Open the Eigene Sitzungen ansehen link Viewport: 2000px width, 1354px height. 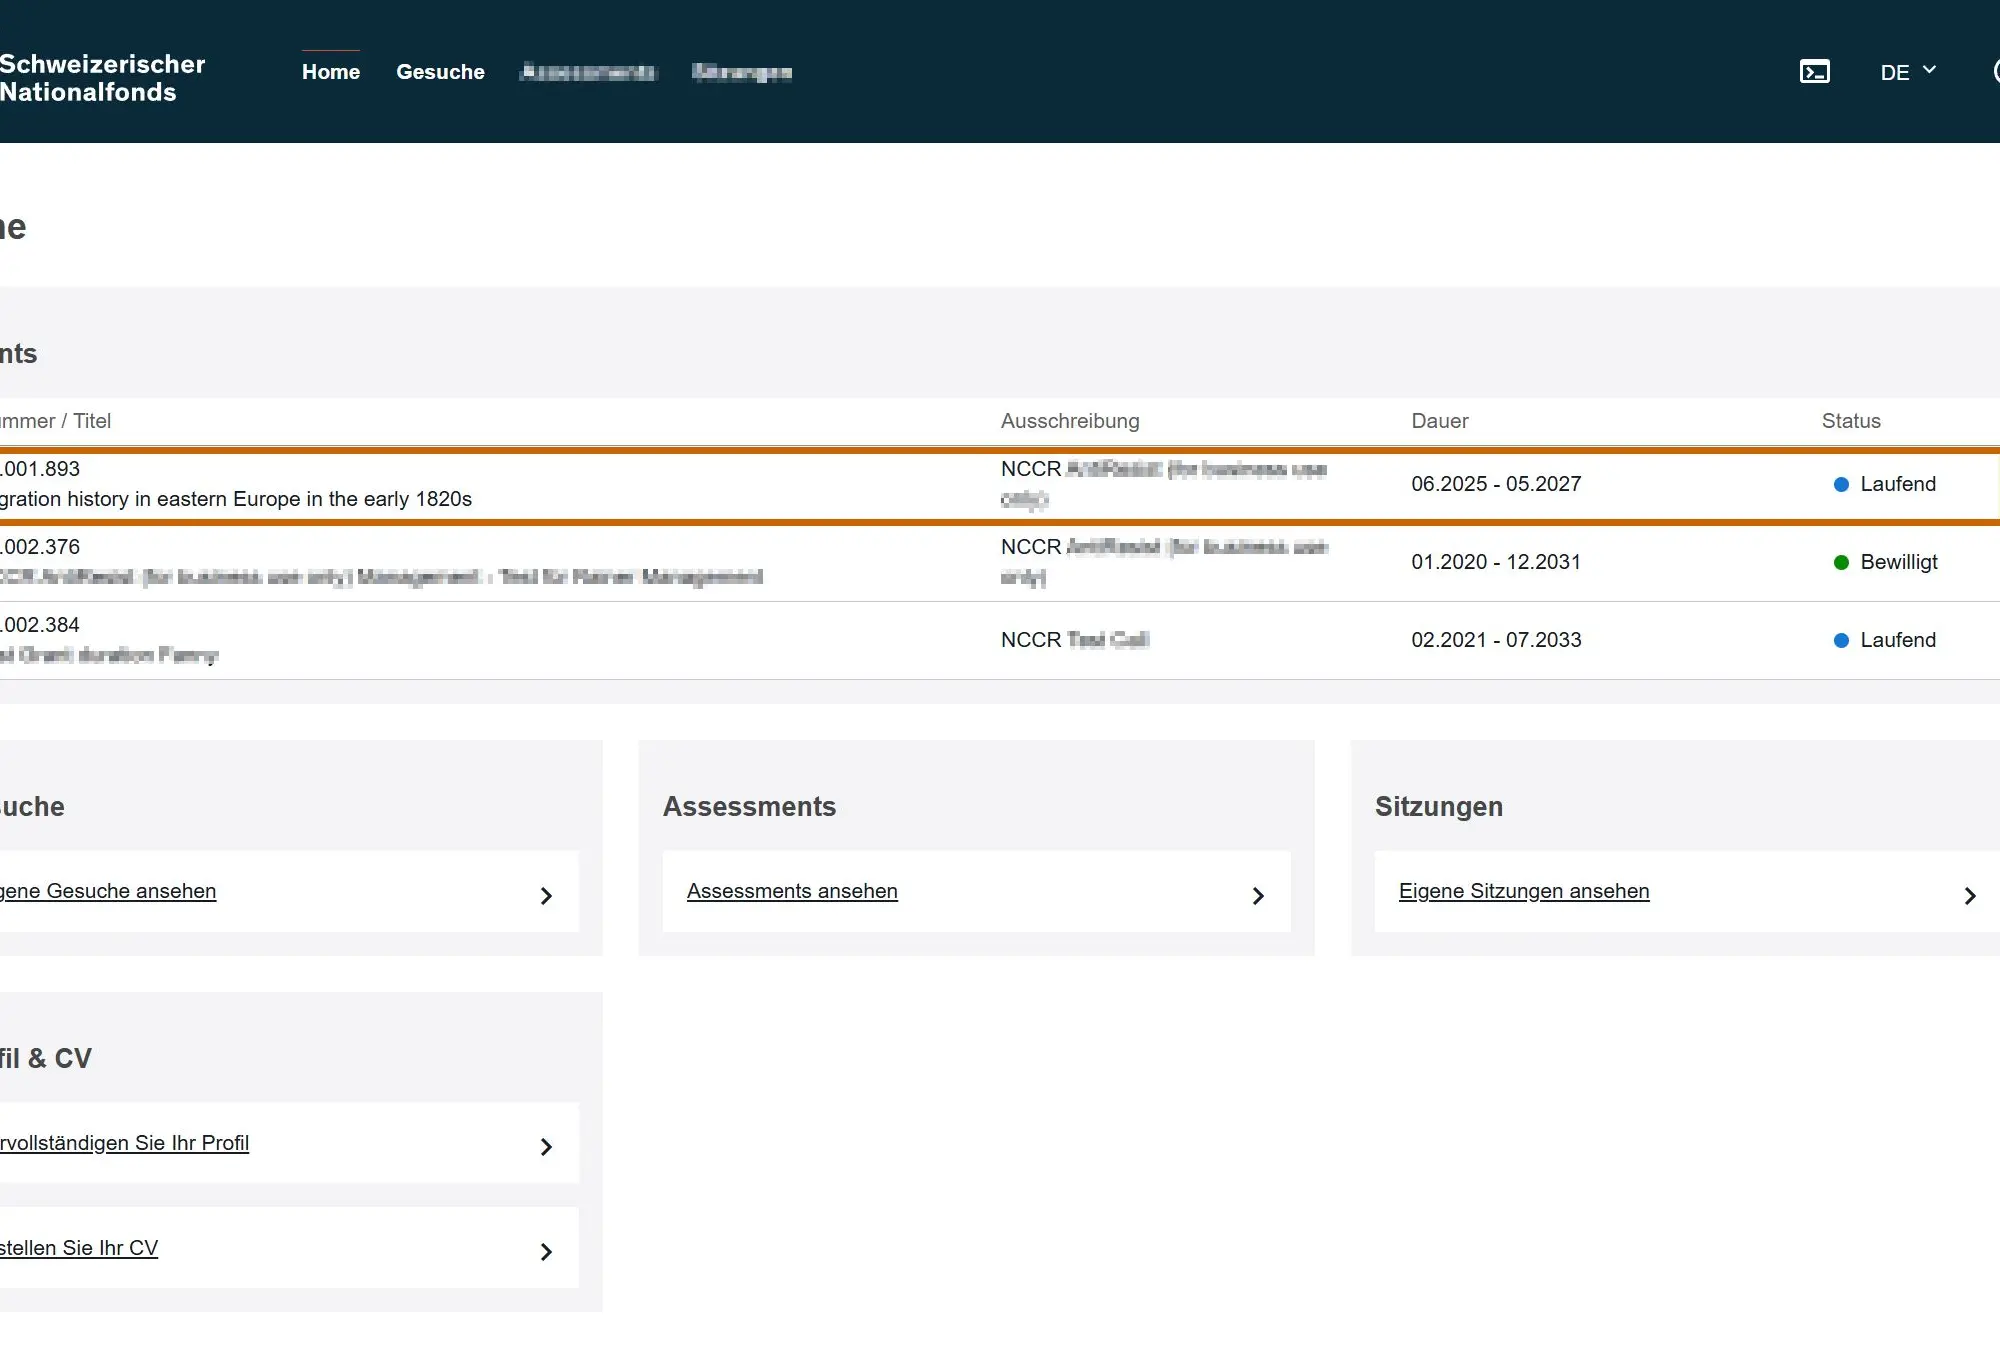[x=1524, y=891]
